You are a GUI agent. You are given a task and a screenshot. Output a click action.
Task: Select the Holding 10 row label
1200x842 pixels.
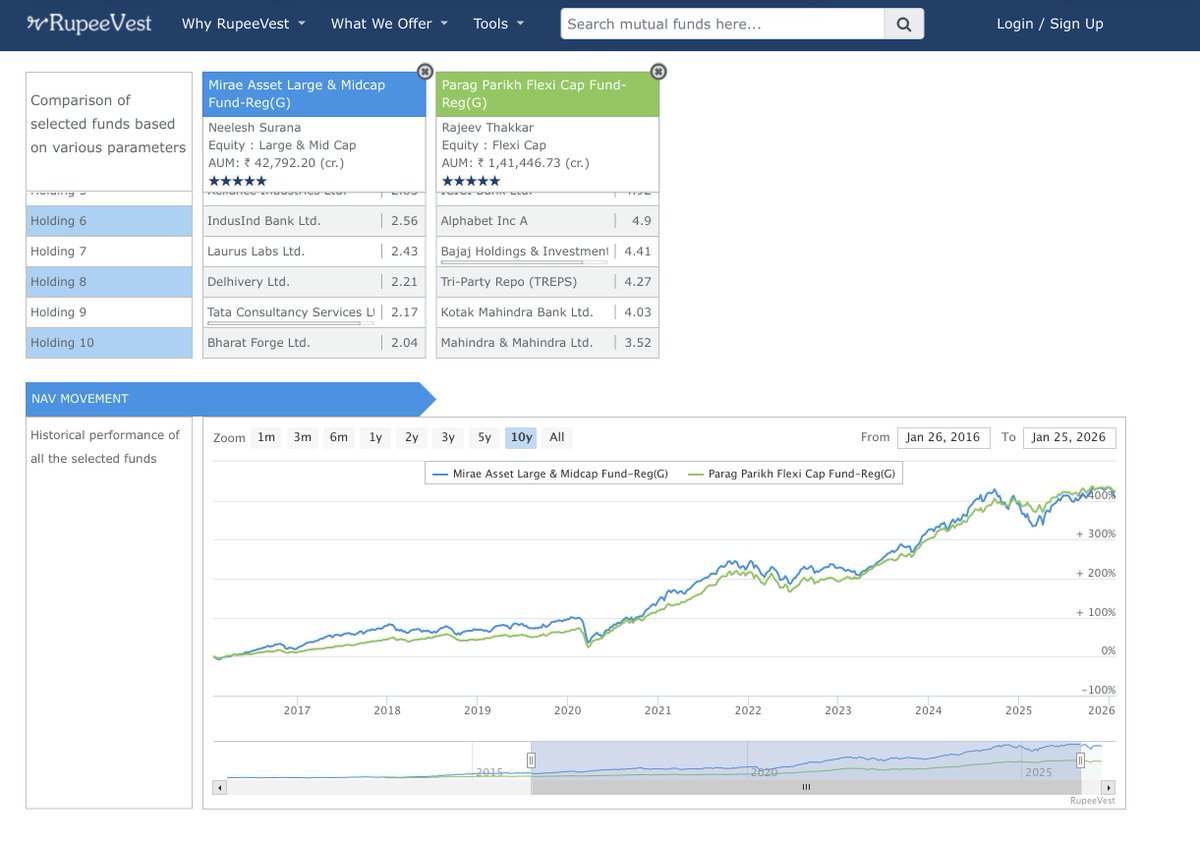109,342
